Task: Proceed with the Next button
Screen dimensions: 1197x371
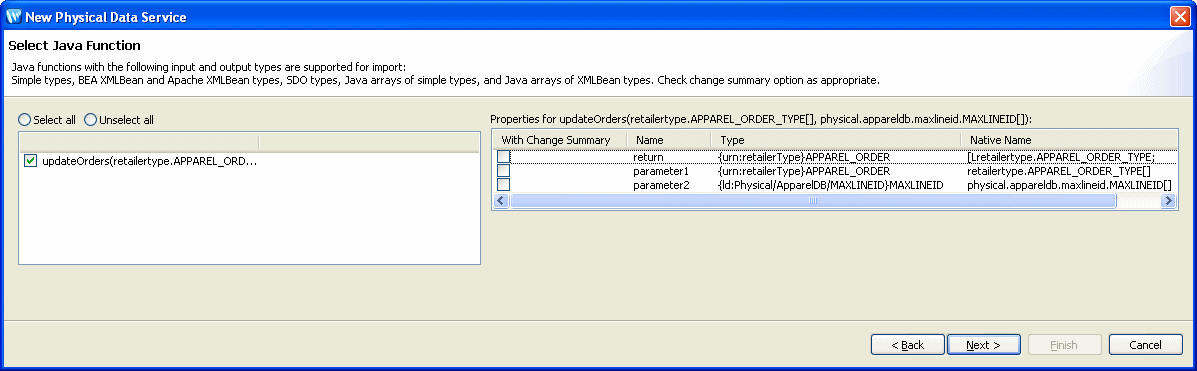Action: click(983, 345)
